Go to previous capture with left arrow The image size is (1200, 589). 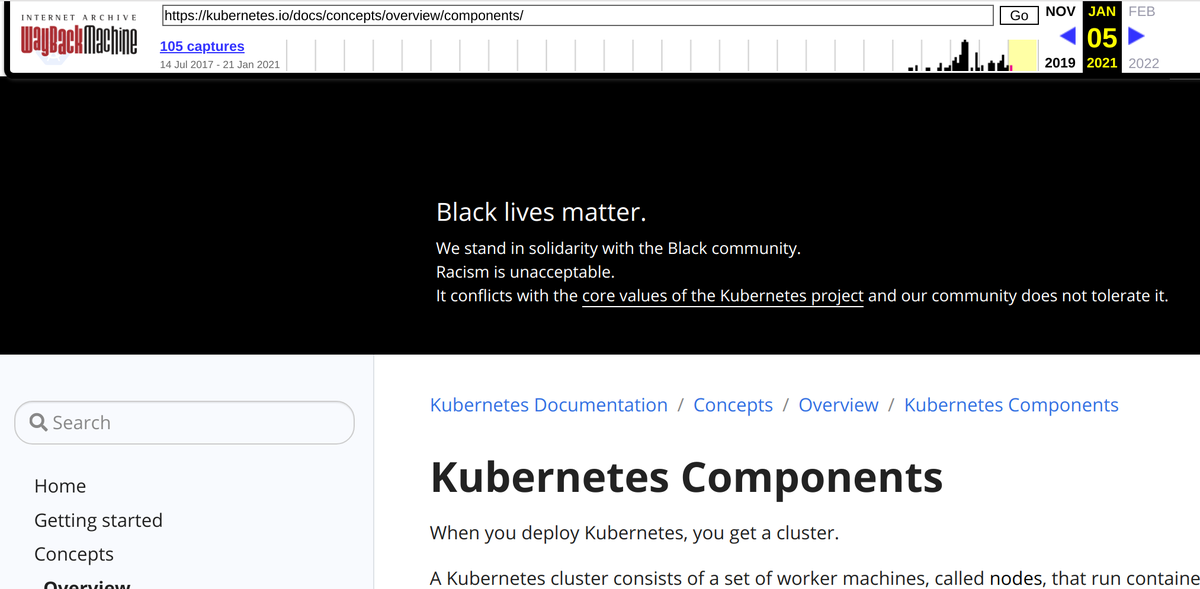(1068, 37)
